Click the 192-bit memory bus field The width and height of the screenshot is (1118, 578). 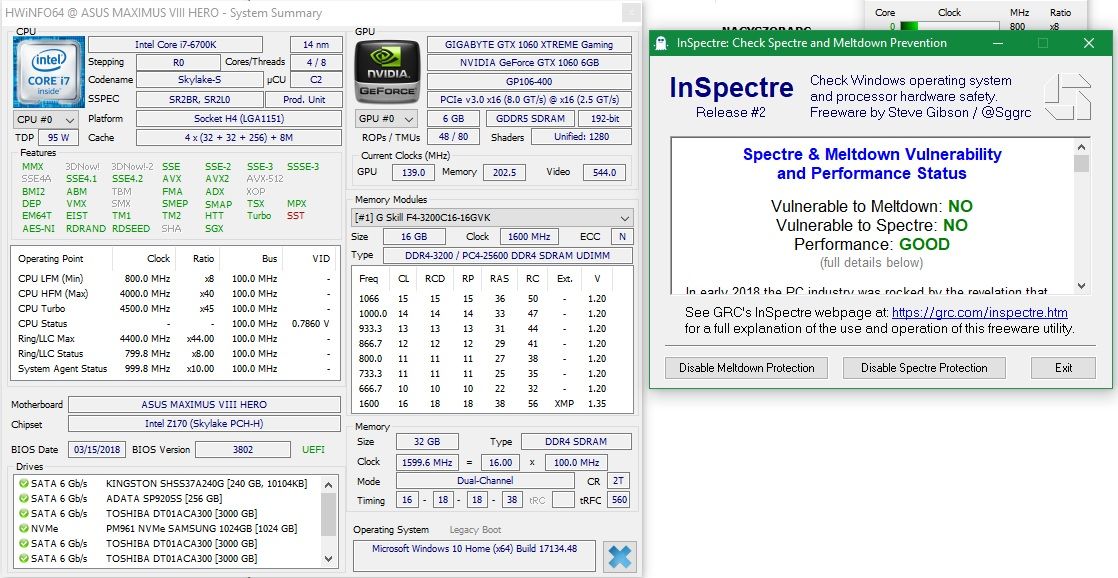pyautogui.click(x=605, y=119)
